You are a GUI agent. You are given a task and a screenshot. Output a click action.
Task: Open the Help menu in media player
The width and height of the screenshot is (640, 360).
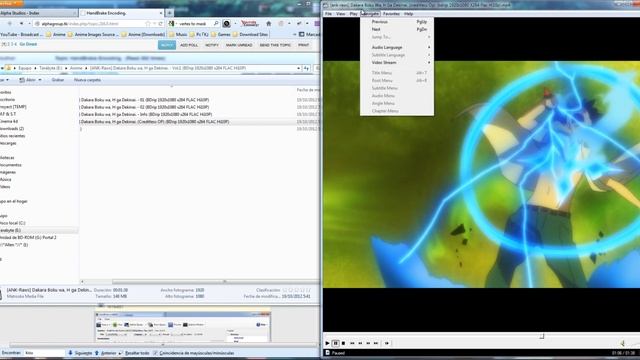coord(408,14)
